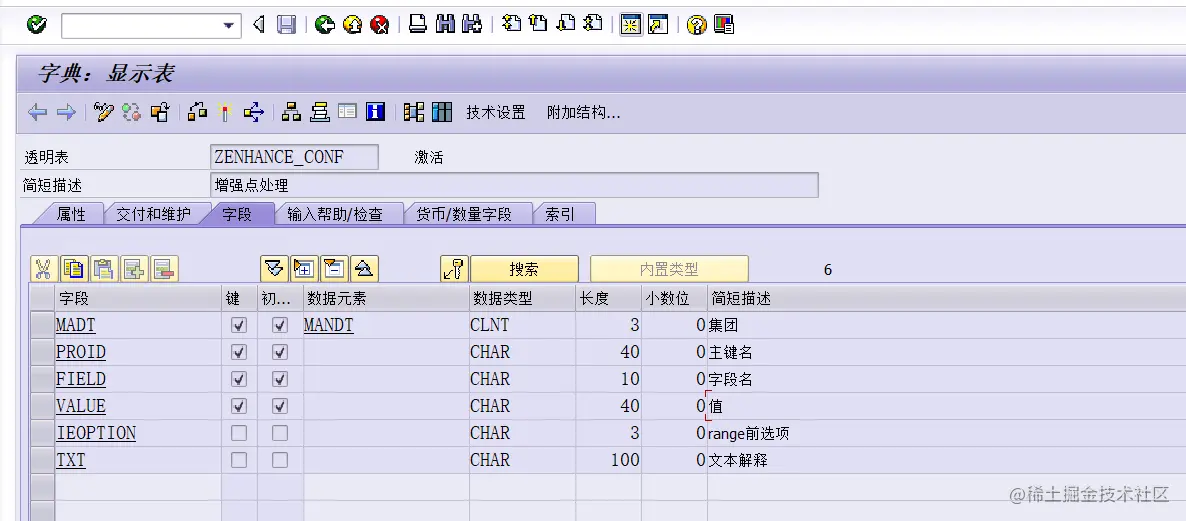Switch to the 索引 tab
Viewport: 1186px width, 521px height.
[x=560, y=214]
